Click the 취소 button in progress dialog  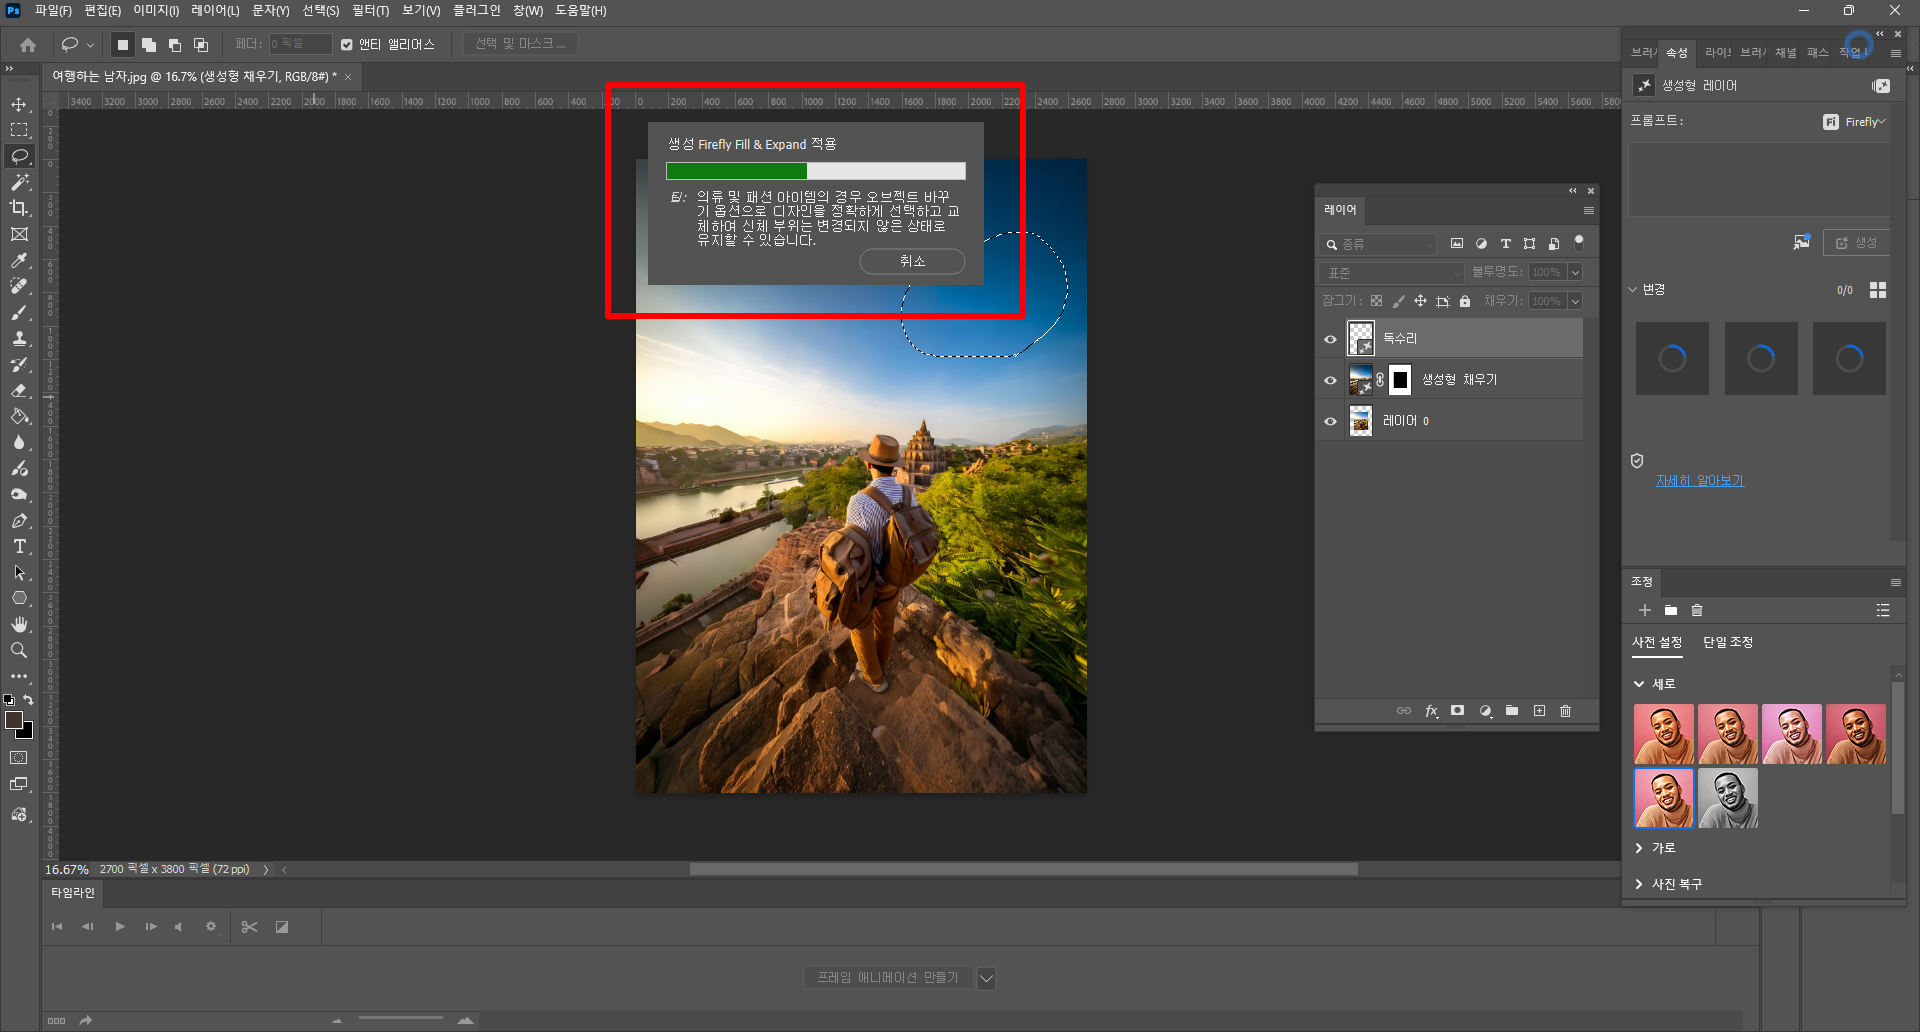tap(912, 261)
